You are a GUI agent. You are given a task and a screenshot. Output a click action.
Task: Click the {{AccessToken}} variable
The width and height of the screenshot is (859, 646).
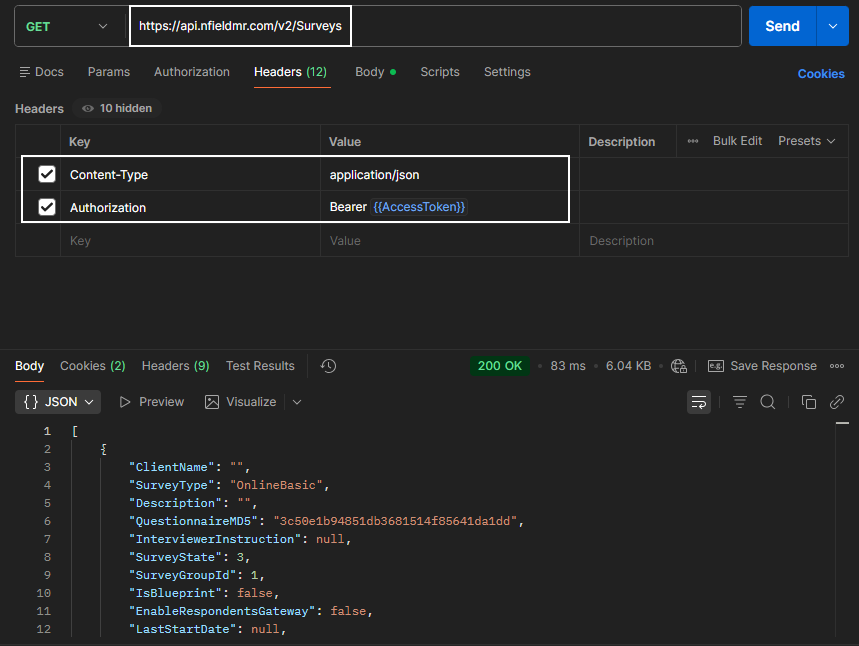419,207
